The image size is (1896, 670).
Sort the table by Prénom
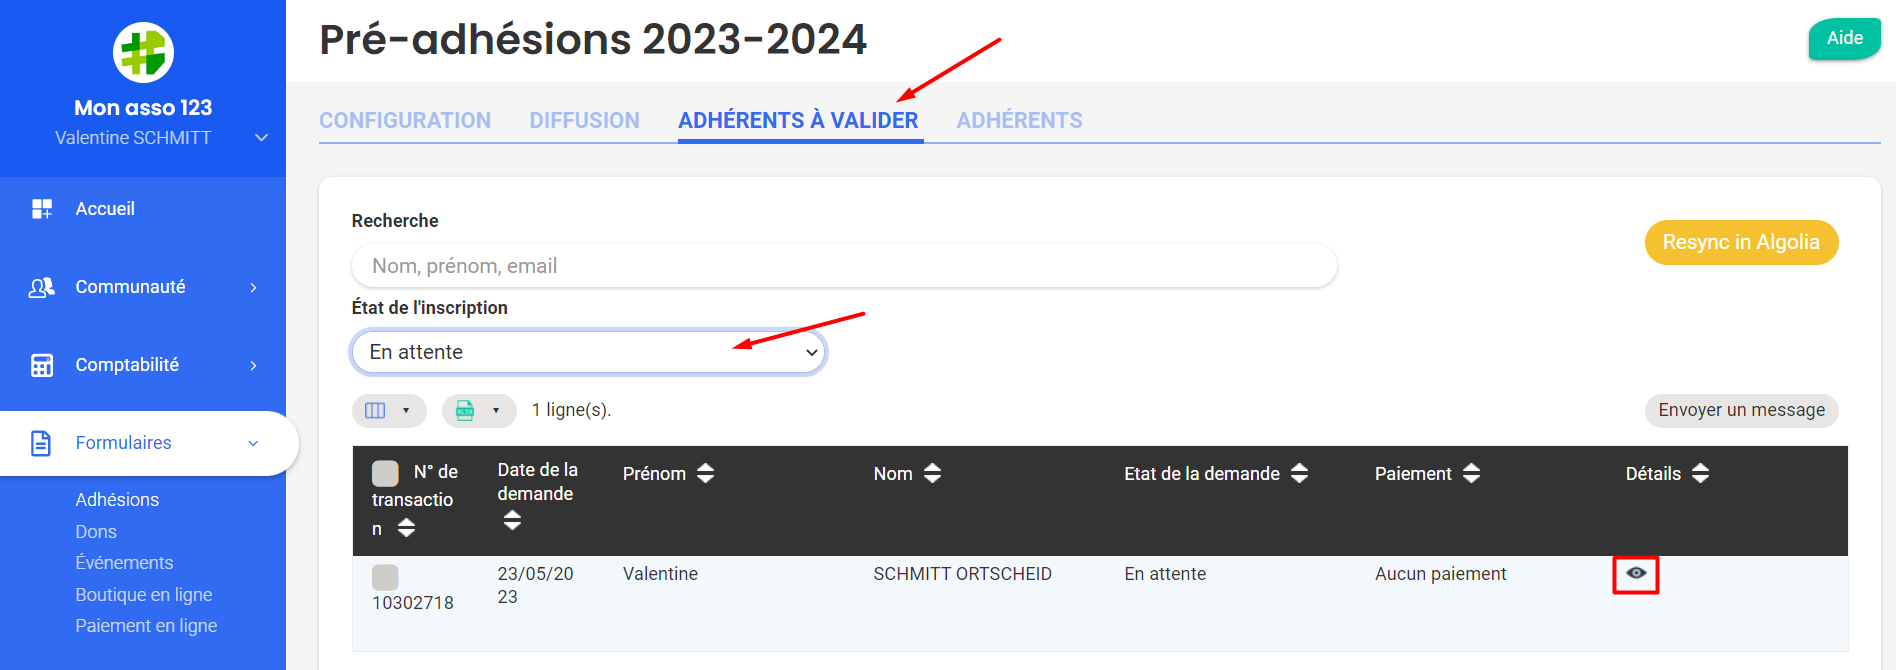pyautogui.click(x=705, y=474)
